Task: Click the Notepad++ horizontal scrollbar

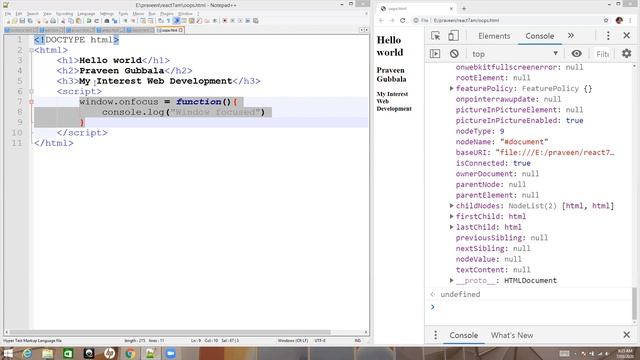Action: tap(170, 332)
